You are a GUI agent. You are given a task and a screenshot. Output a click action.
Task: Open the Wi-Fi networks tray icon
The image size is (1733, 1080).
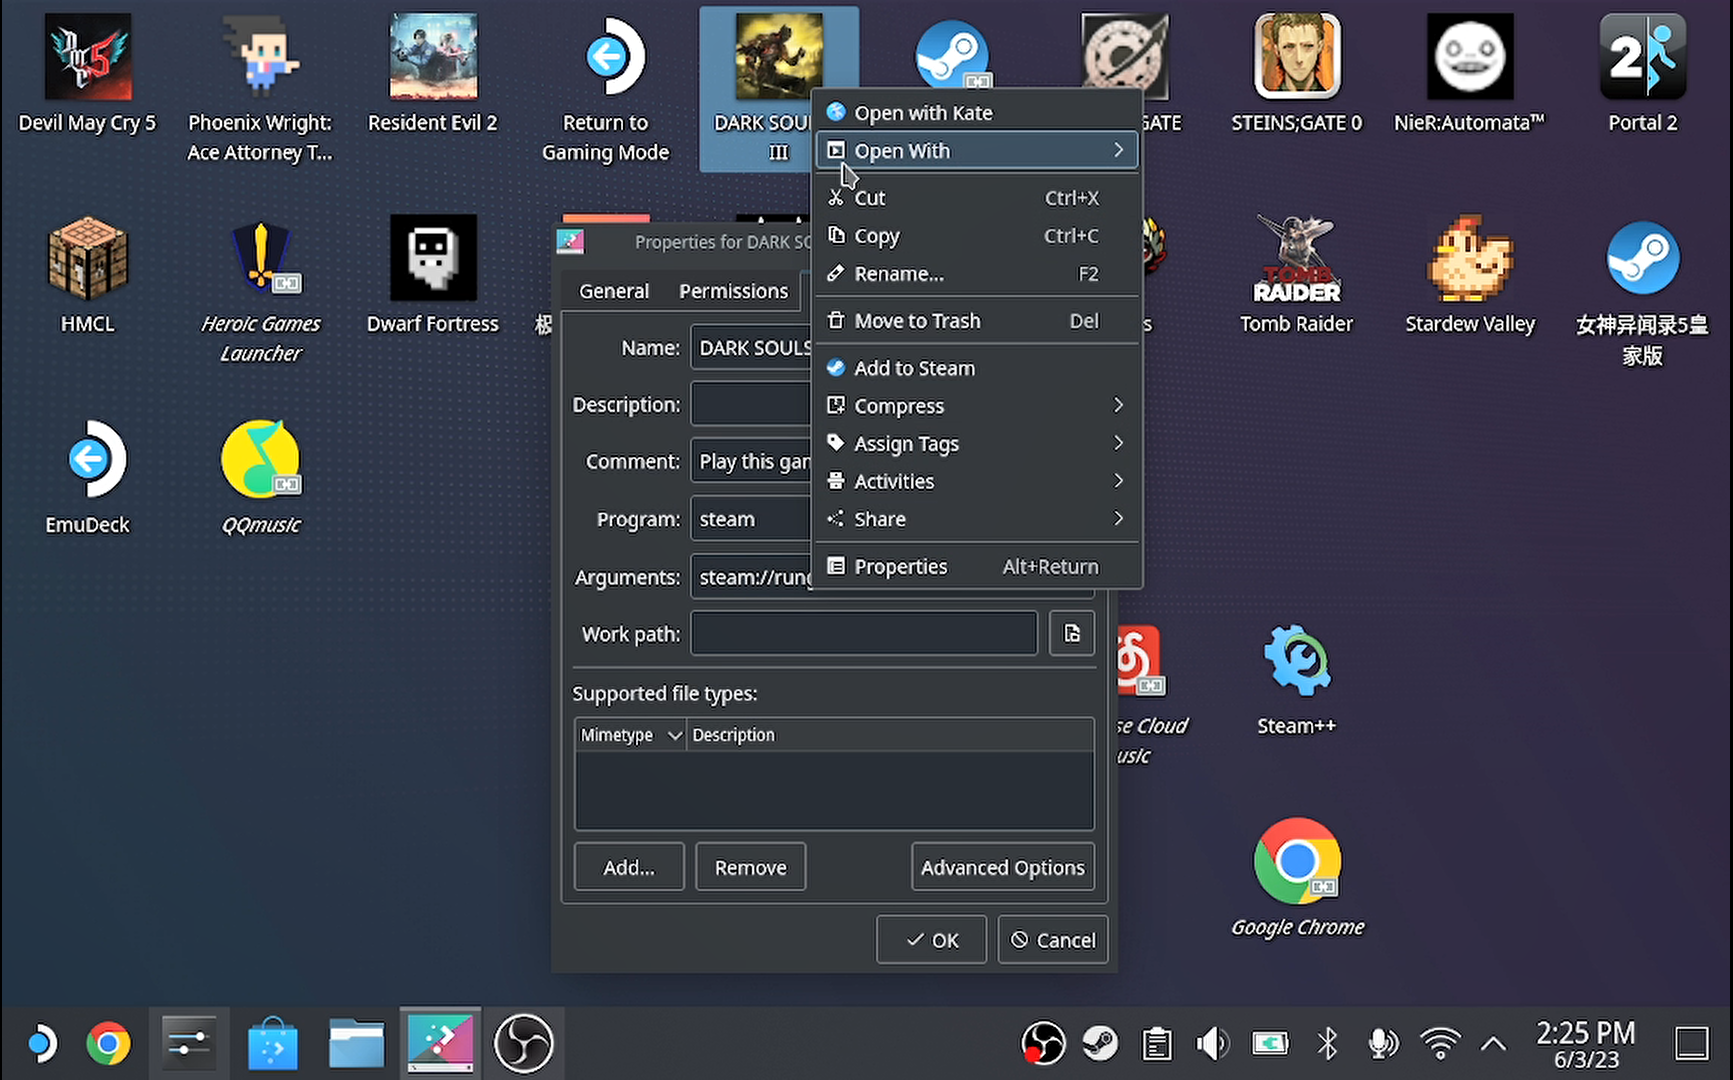1440,1044
